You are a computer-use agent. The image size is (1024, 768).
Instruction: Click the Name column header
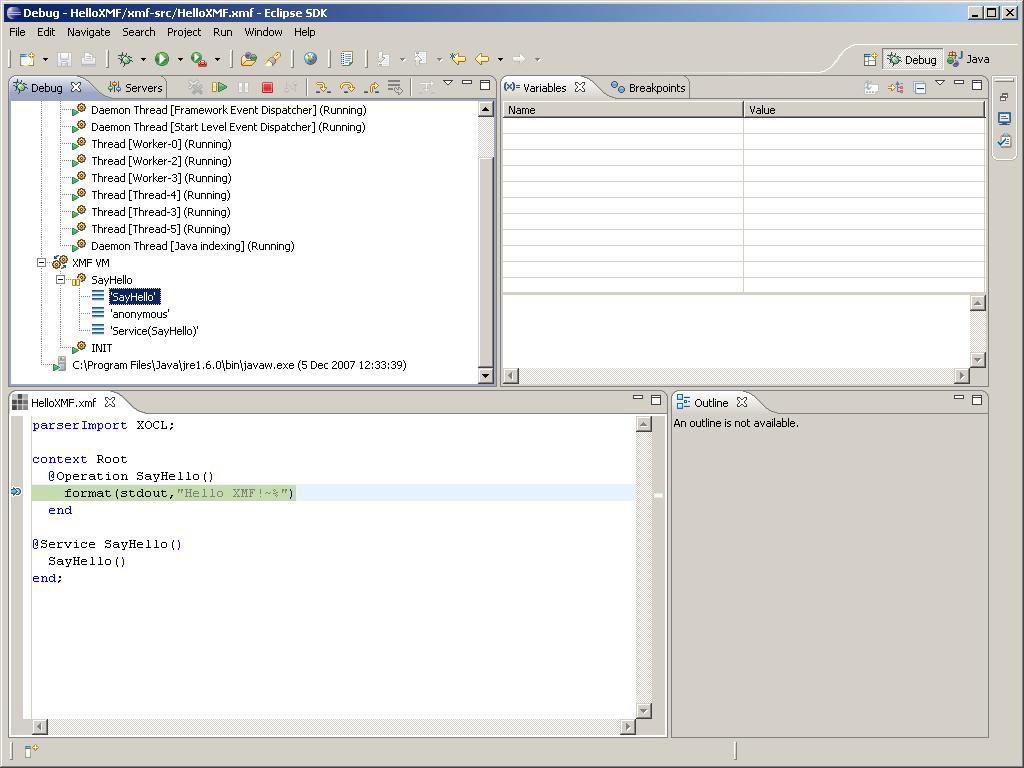click(x=622, y=110)
